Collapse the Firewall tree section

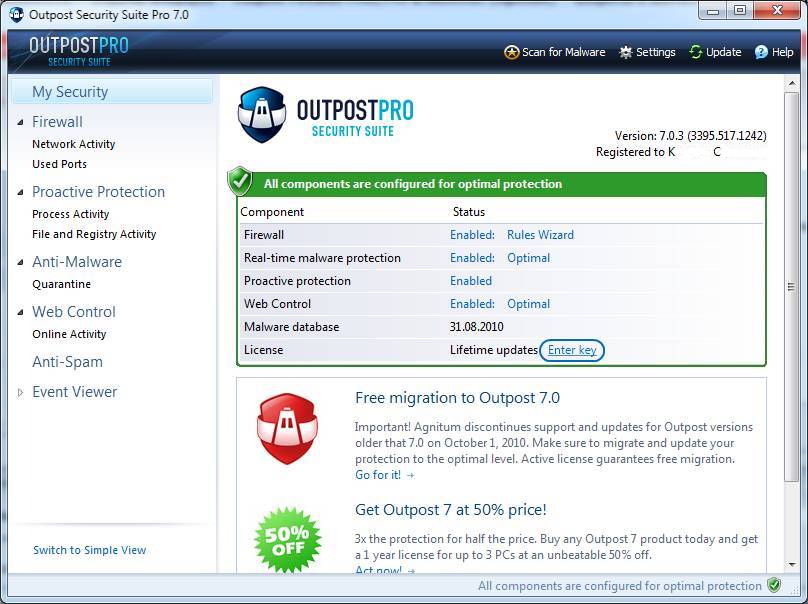pyautogui.click(x=21, y=122)
